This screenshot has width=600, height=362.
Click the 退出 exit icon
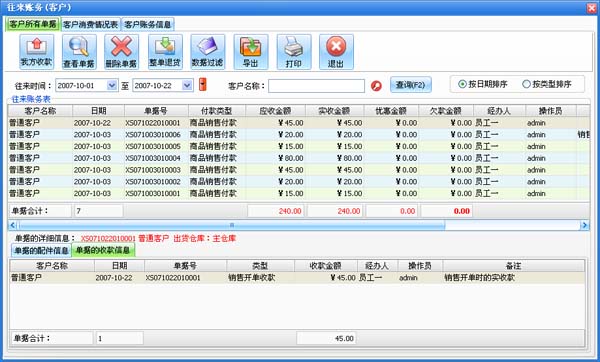point(336,52)
